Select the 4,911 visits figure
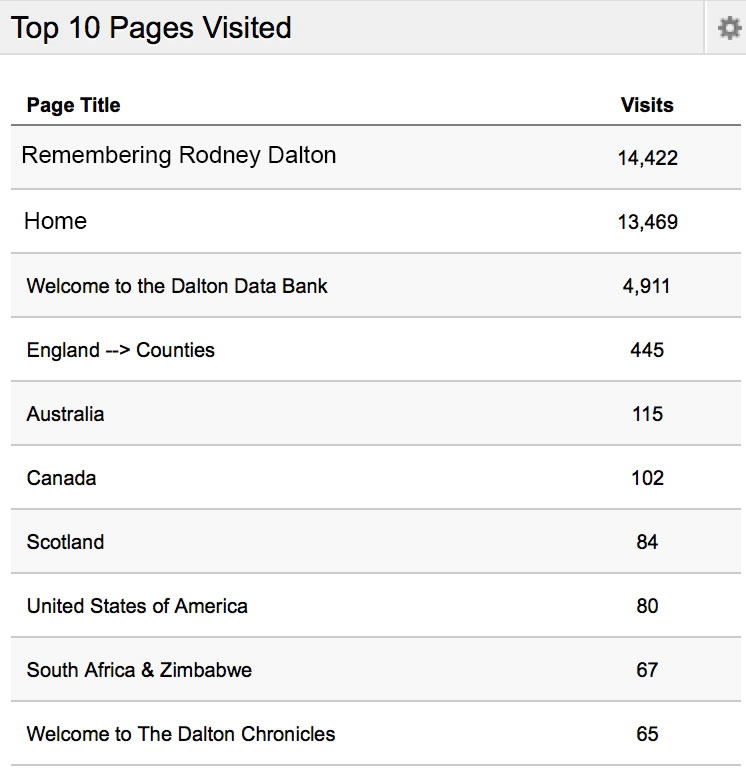 (647, 286)
